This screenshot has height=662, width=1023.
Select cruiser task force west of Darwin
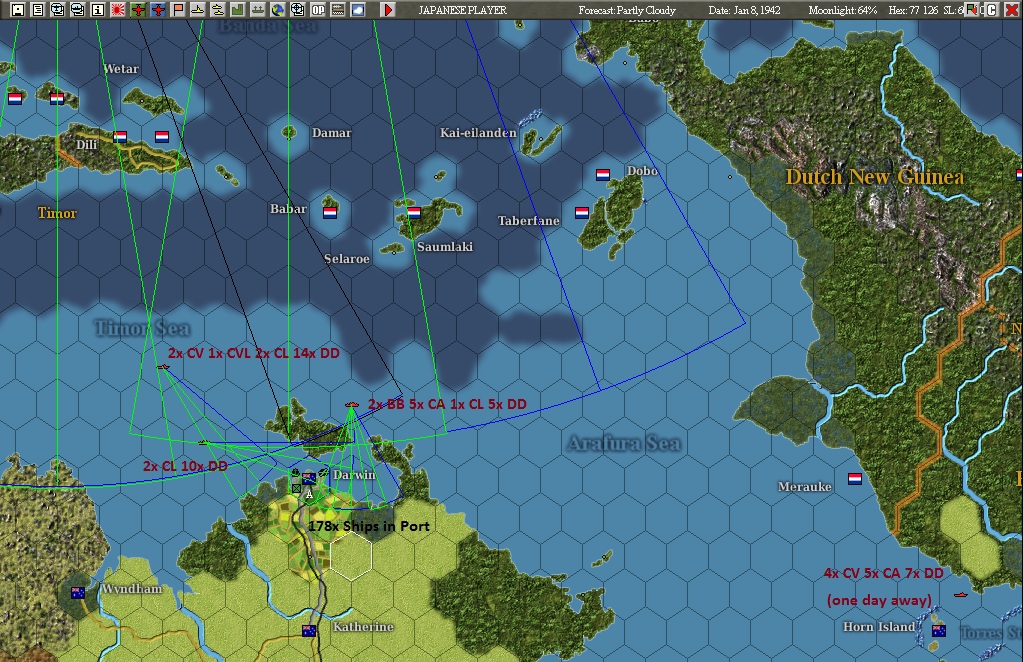tap(204, 443)
